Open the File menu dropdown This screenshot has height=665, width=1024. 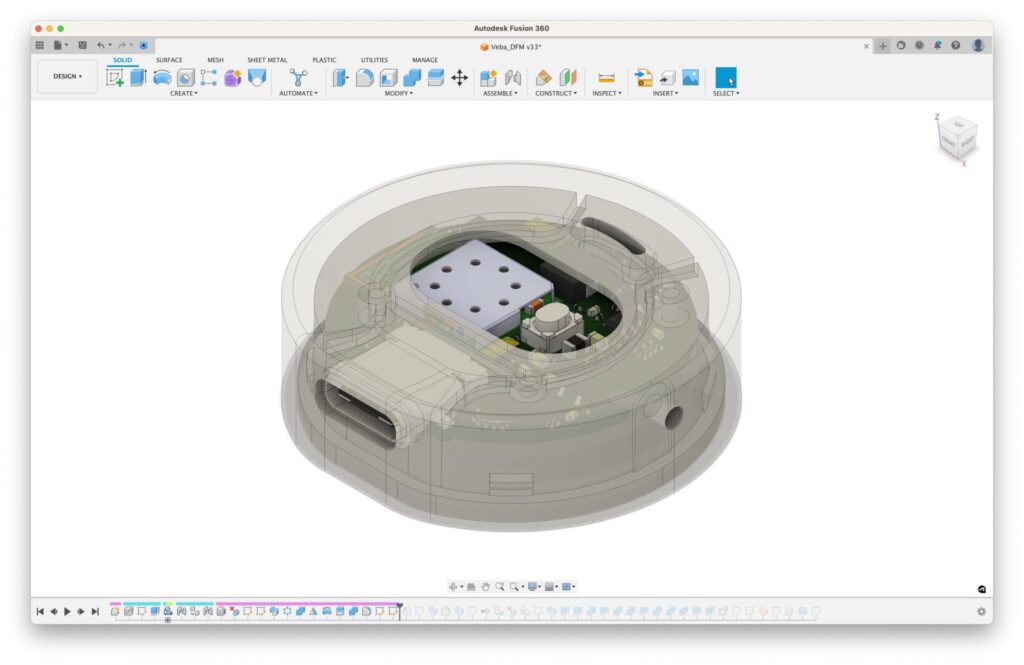tap(61, 45)
